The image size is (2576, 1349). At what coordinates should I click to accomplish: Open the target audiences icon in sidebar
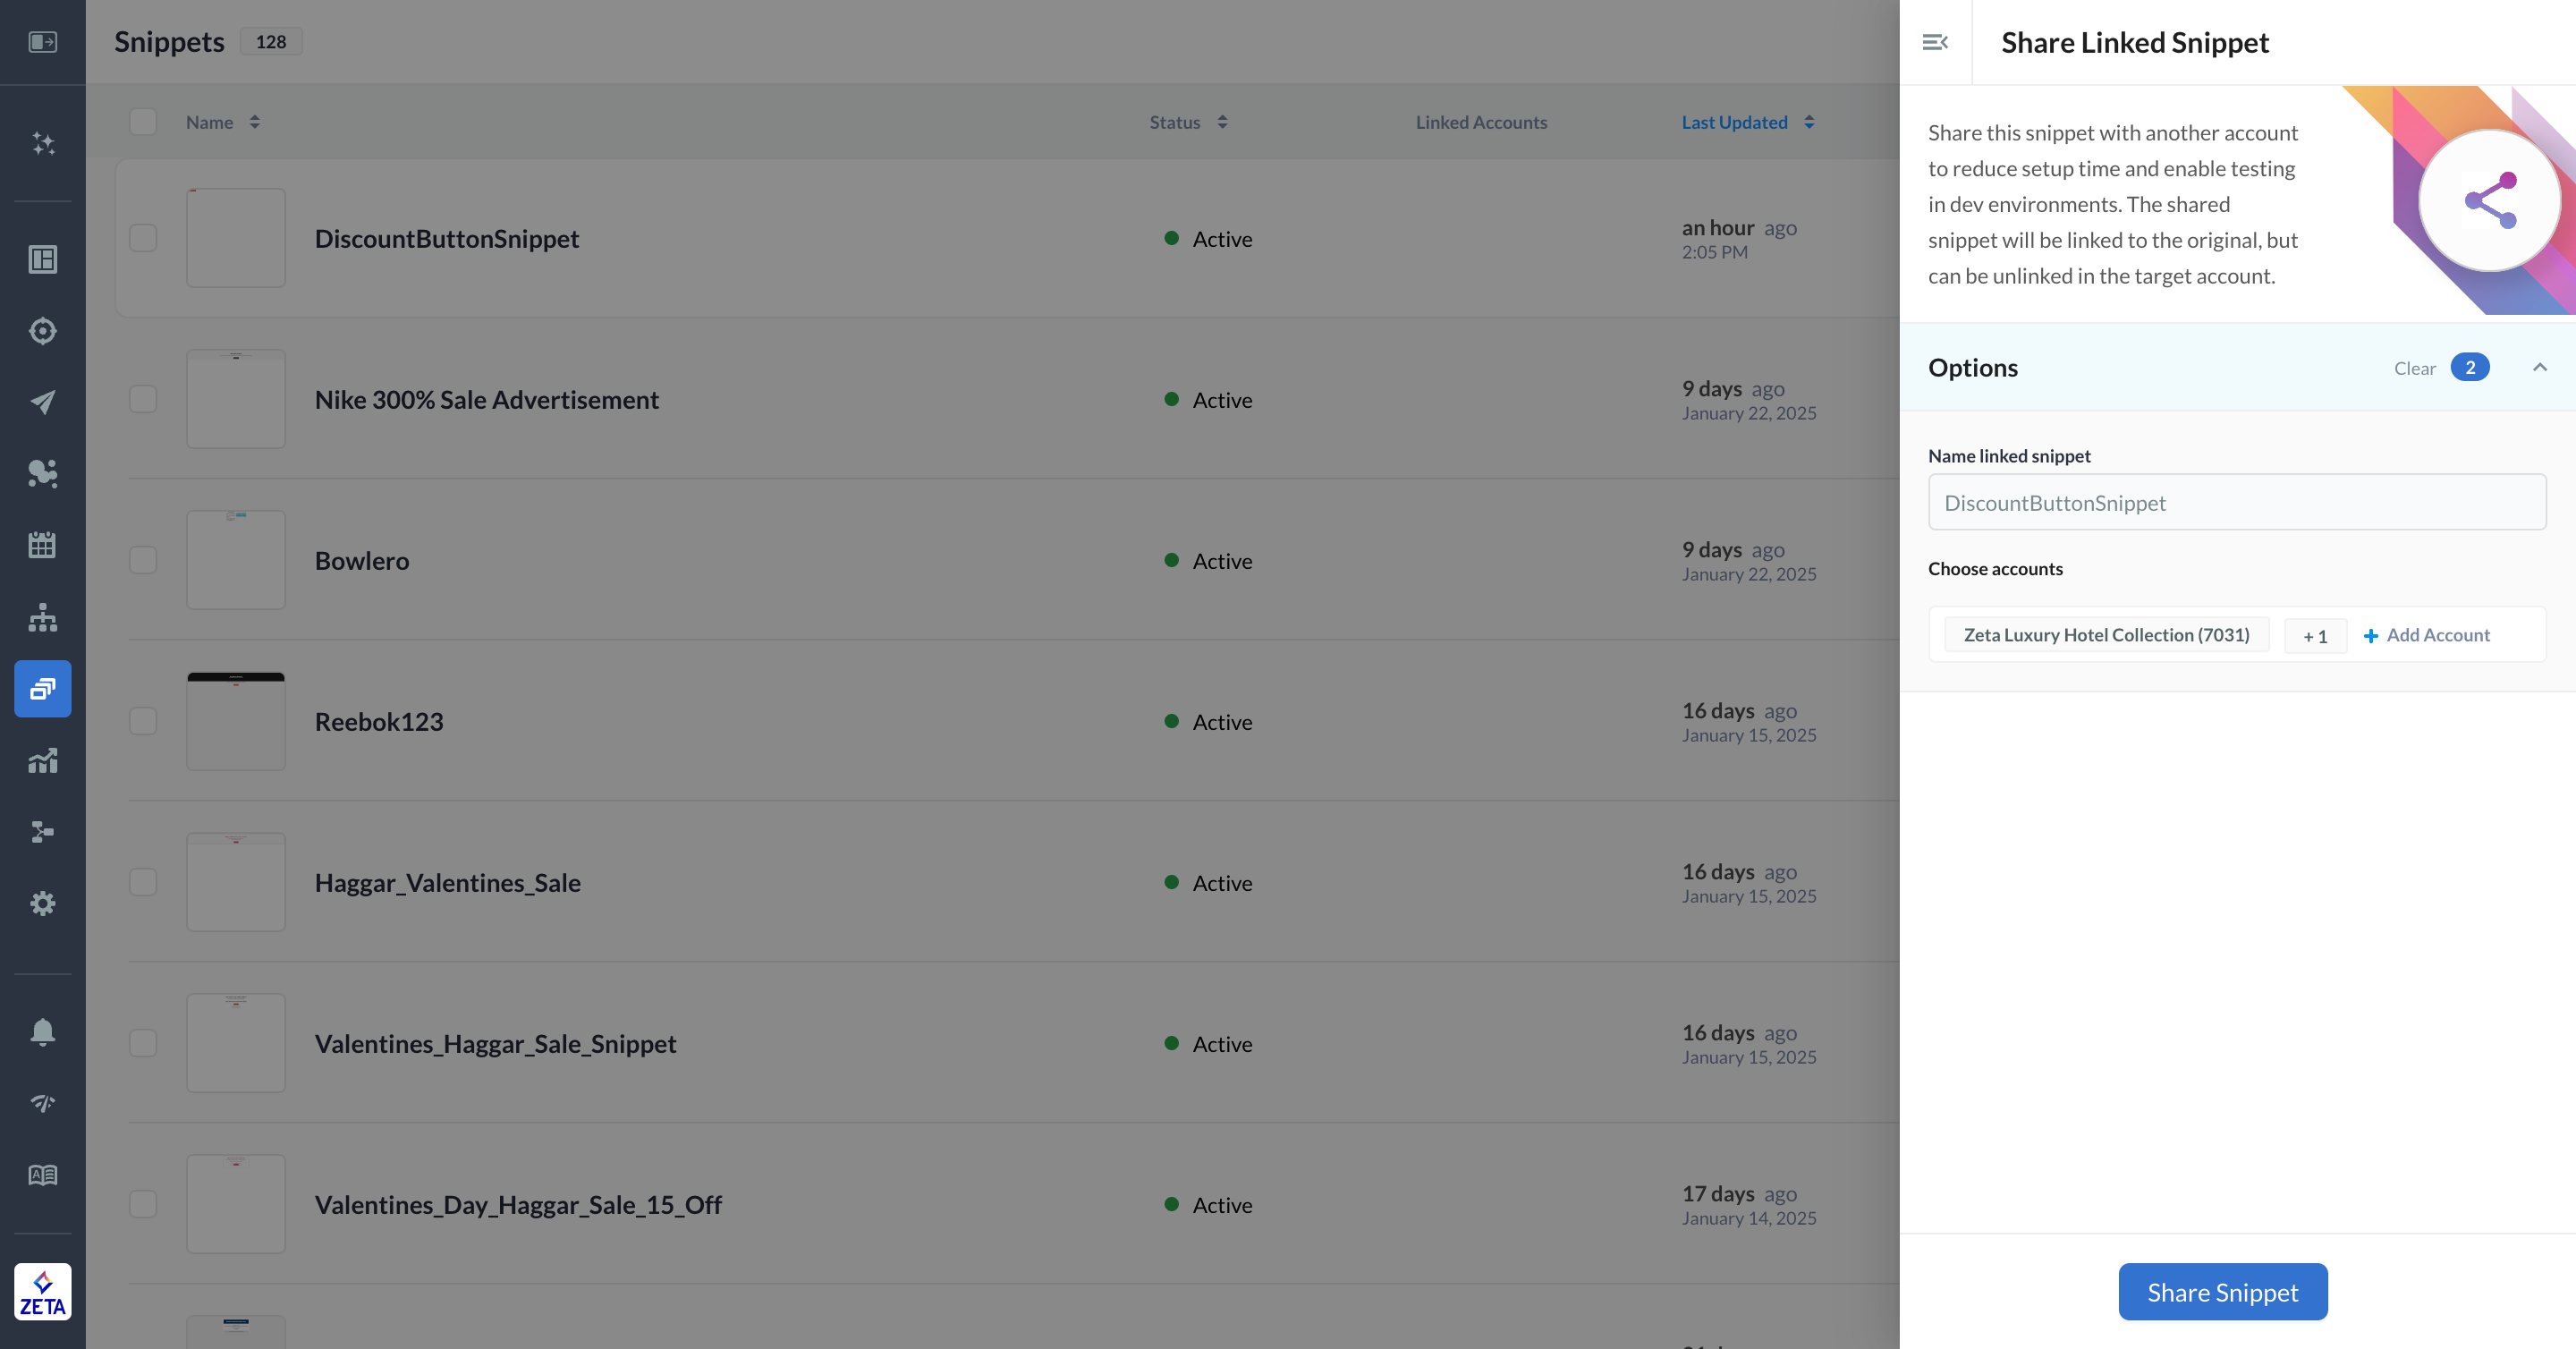click(x=42, y=331)
